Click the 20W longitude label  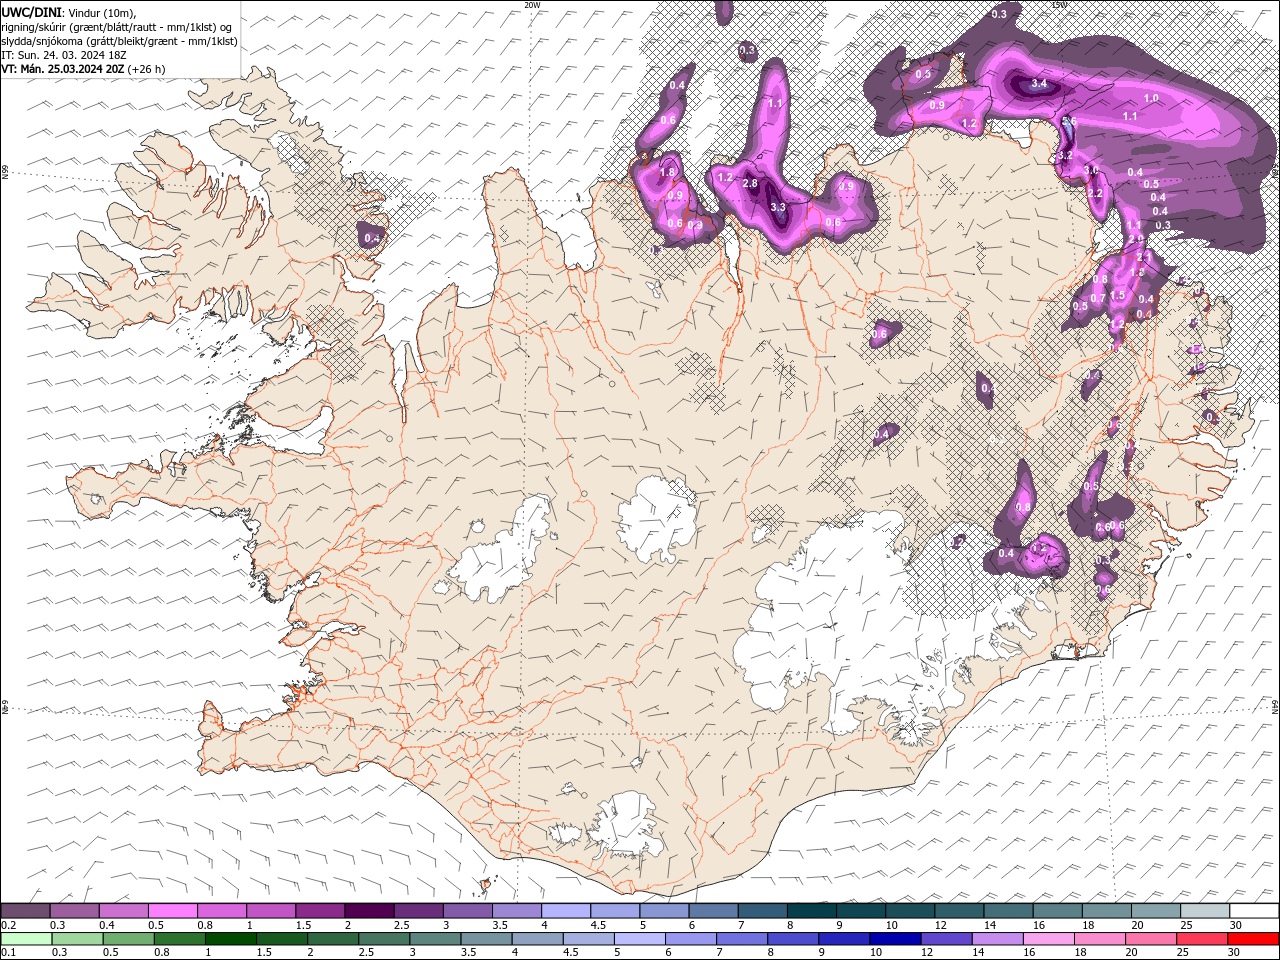[532, 5]
